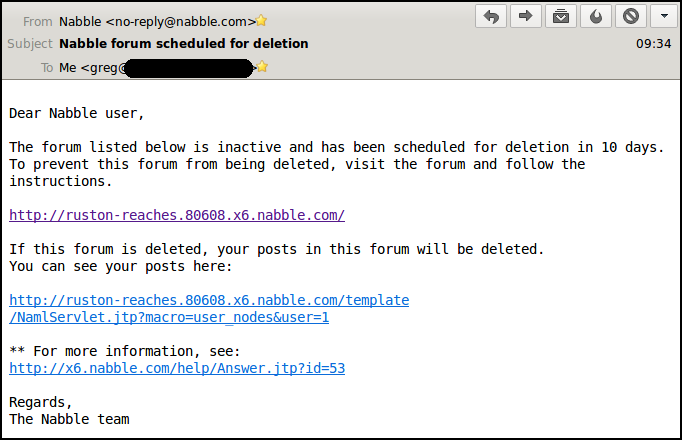Image resolution: width=682 pixels, height=440 pixels.
Task: Visit the Answer.jtp help link
Action: 177,368
